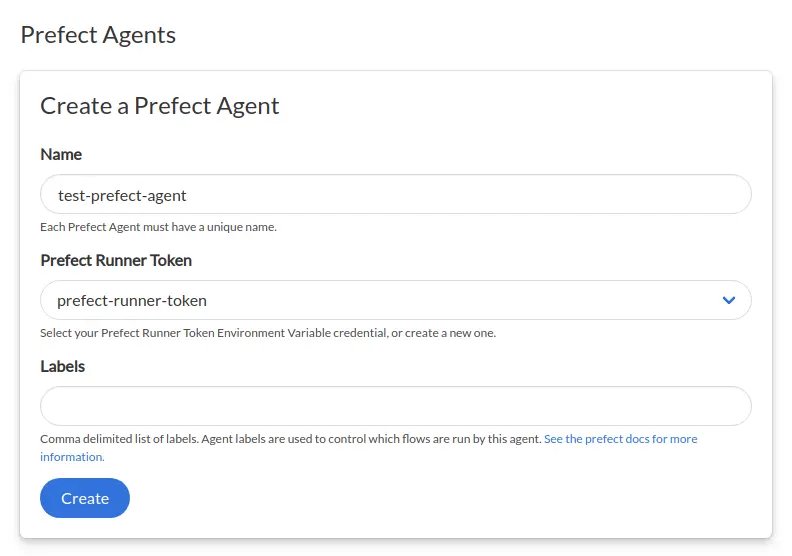Screen dimensions: 792x556
Task: Click the 'Agent labels are used' sentence
Action: 370,439
